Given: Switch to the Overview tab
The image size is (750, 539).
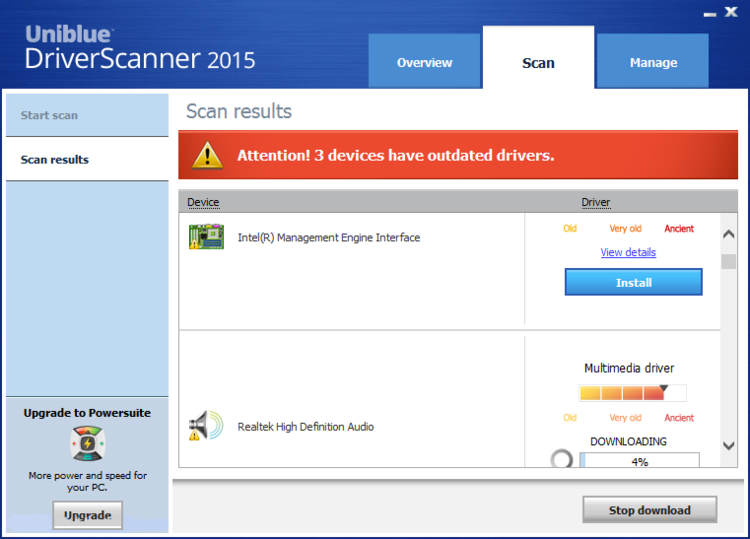Looking at the screenshot, I should click(424, 61).
